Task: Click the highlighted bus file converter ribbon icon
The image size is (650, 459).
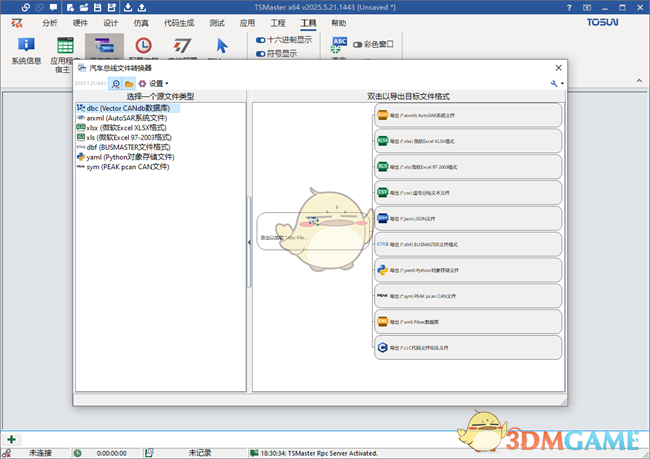Action: pos(104,46)
